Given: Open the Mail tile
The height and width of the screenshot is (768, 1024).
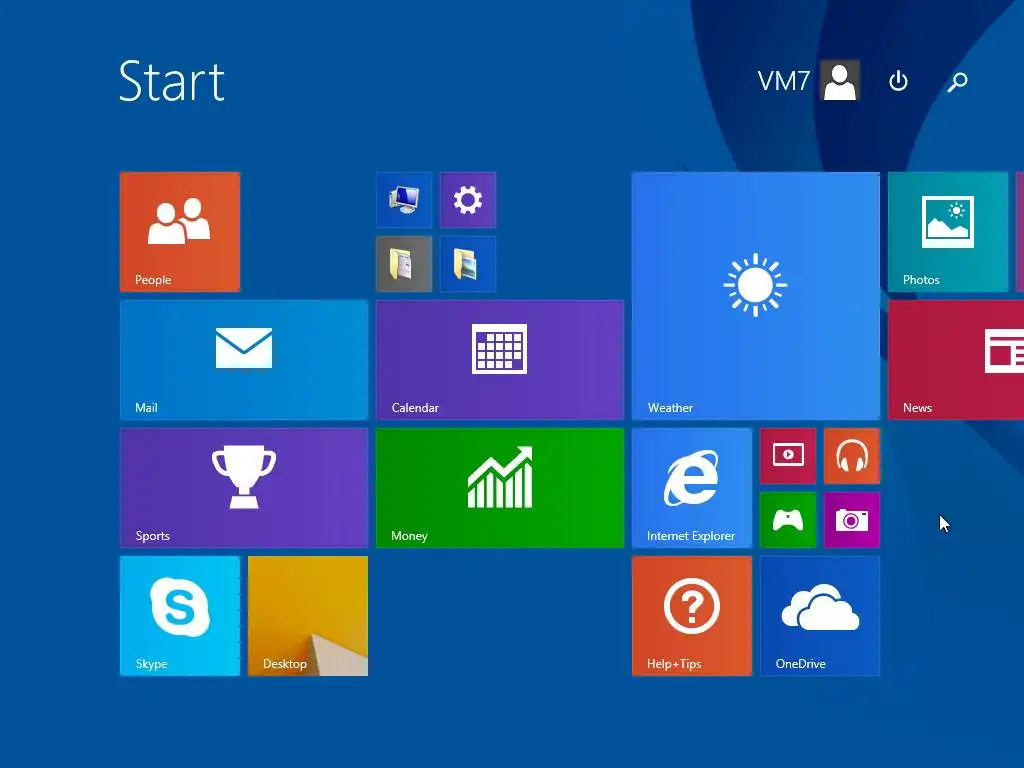Looking at the screenshot, I should point(244,360).
